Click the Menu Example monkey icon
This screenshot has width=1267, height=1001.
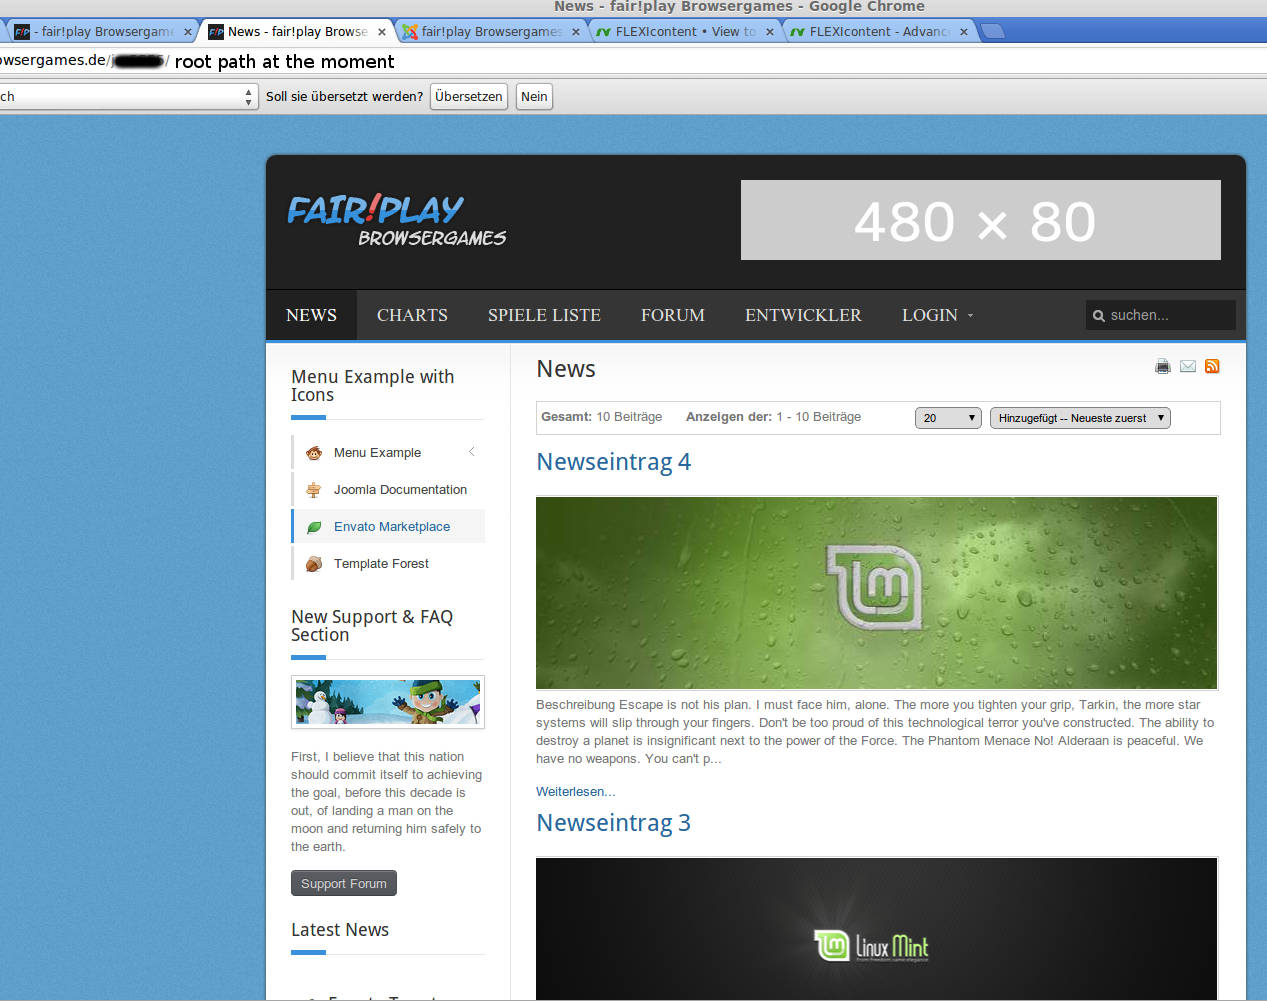point(314,453)
